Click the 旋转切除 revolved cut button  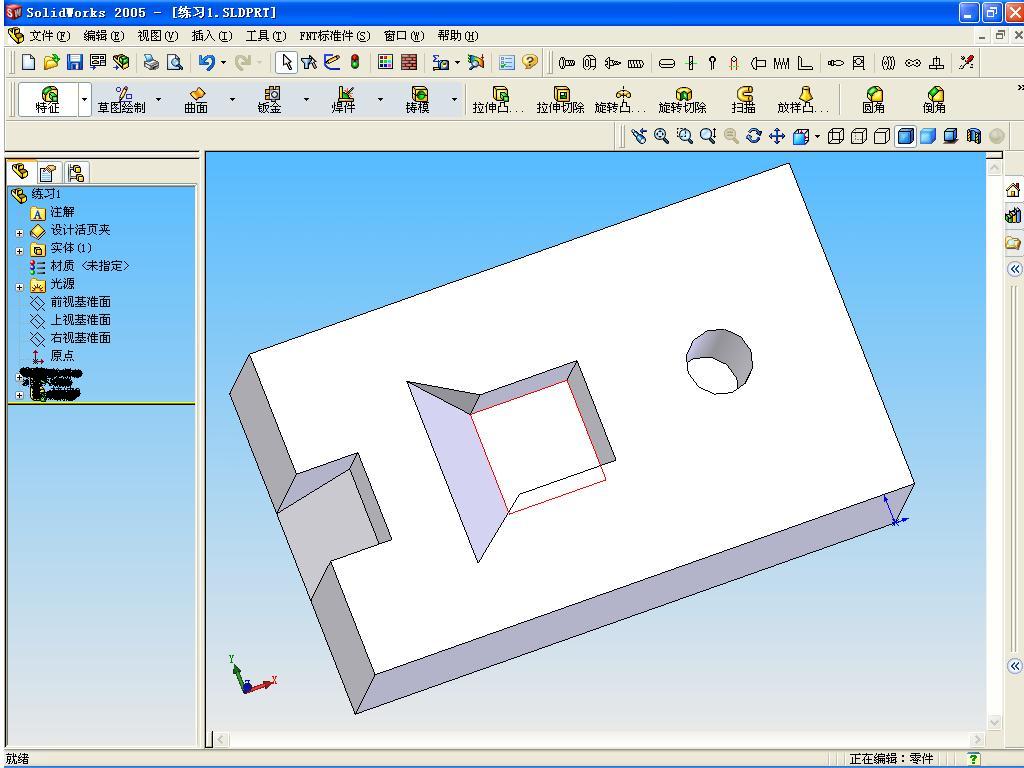[682, 99]
